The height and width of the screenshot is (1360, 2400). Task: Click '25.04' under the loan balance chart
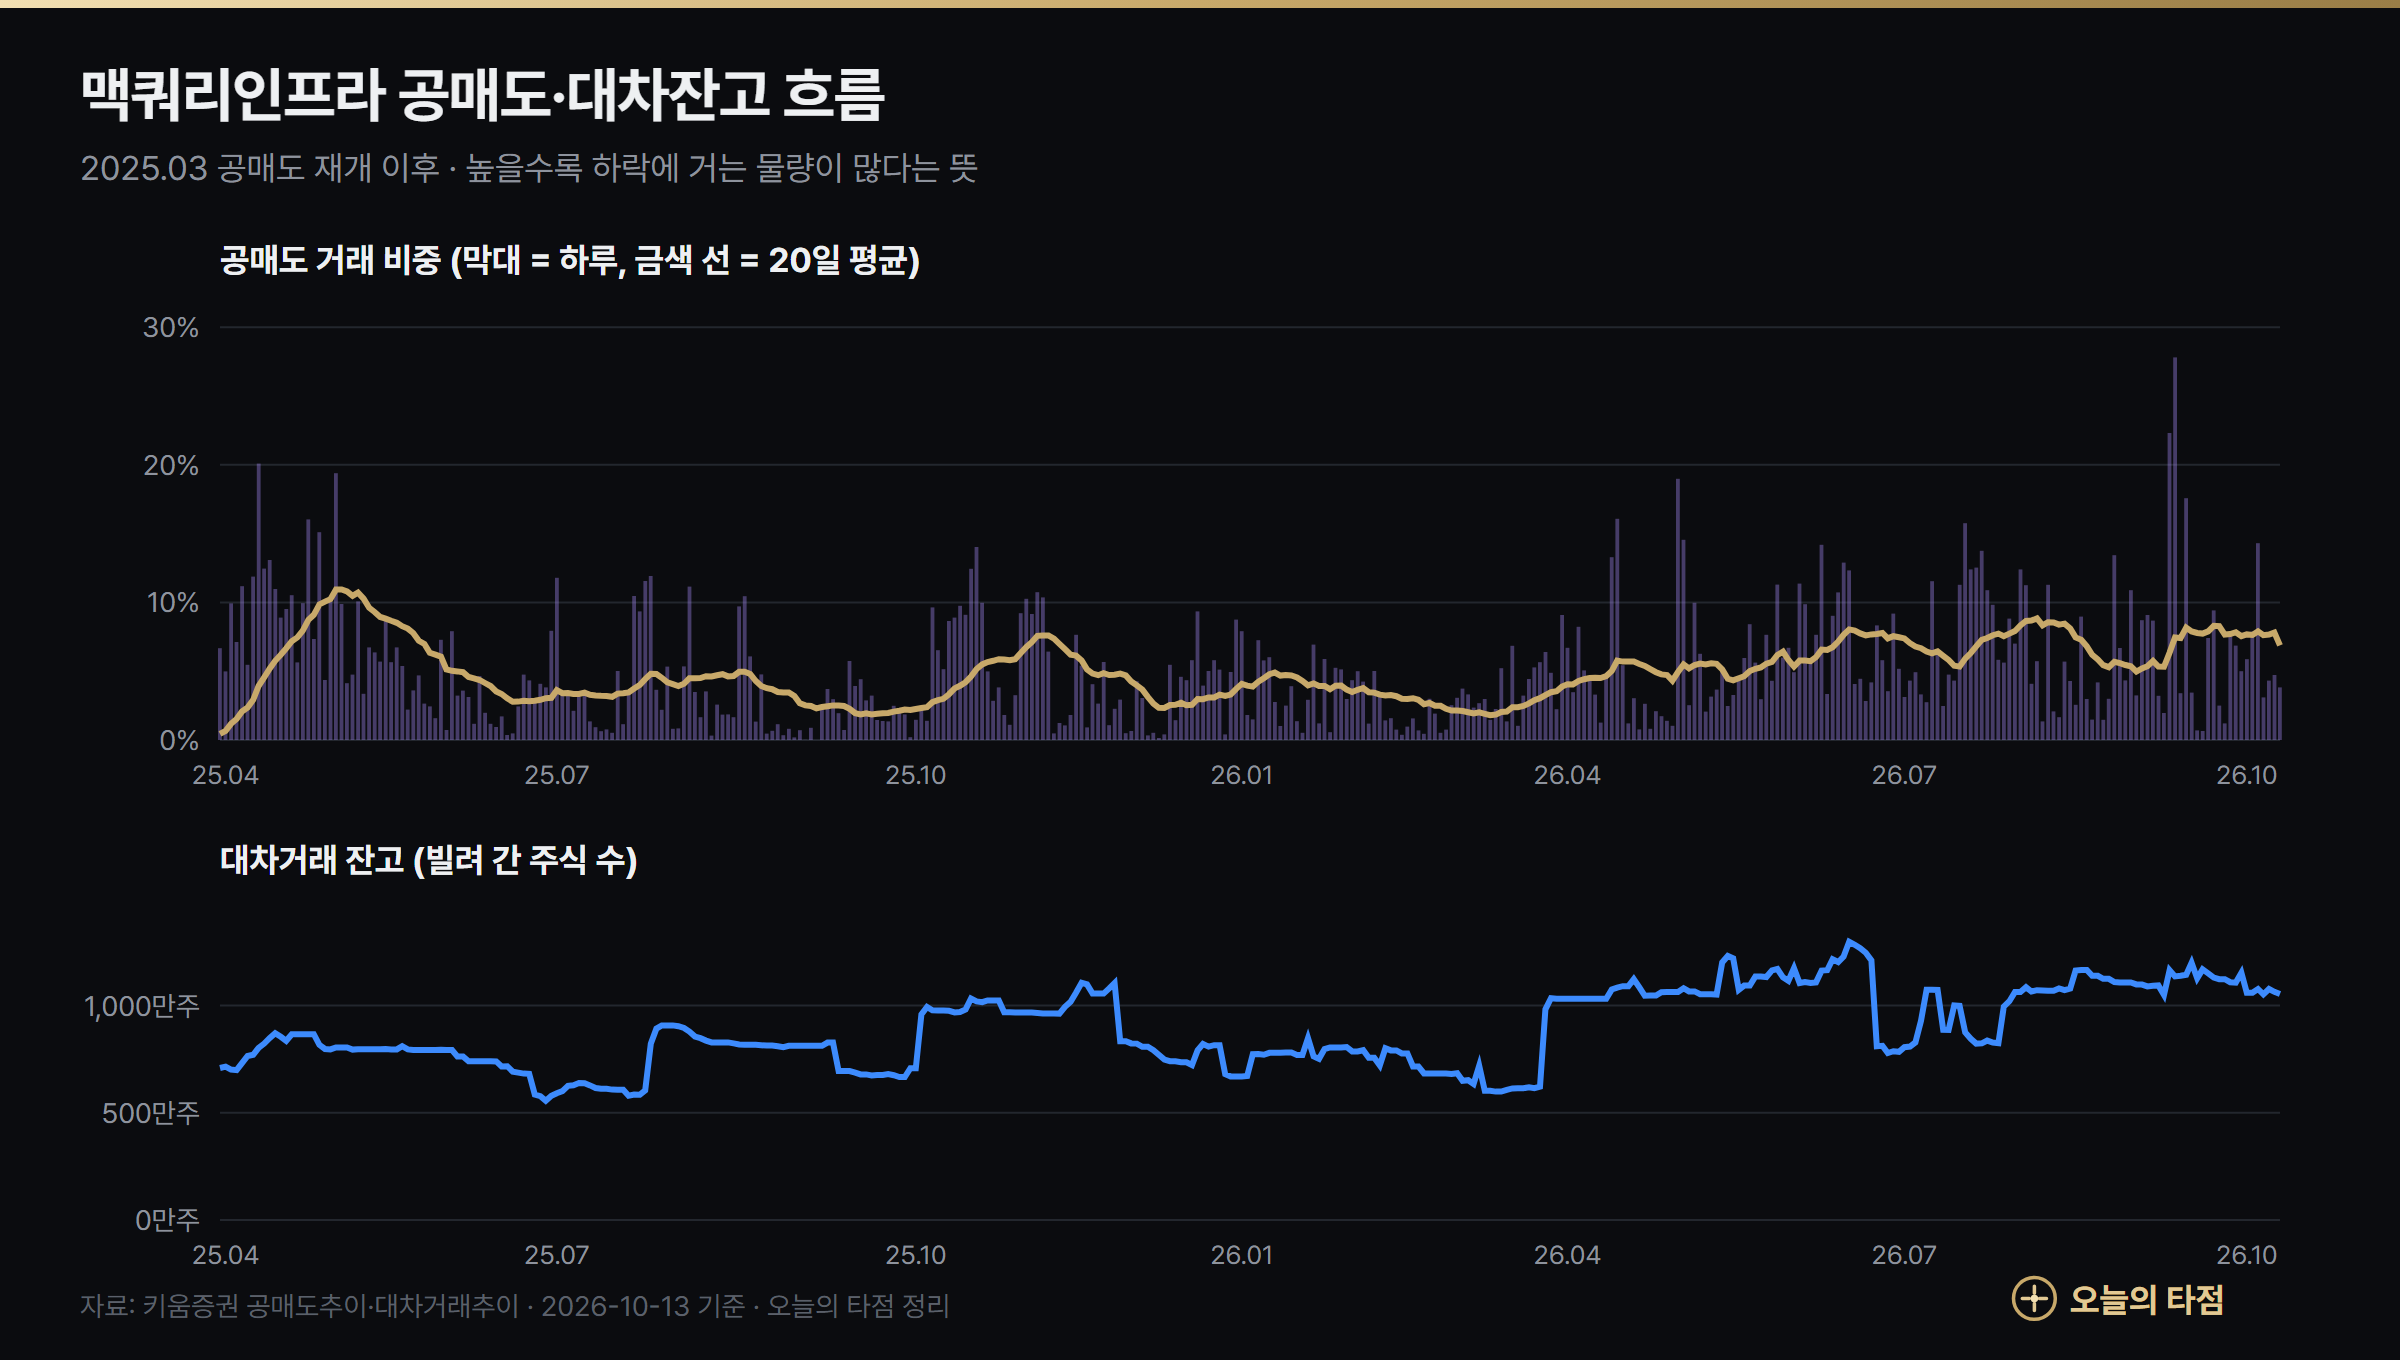tap(225, 1255)
